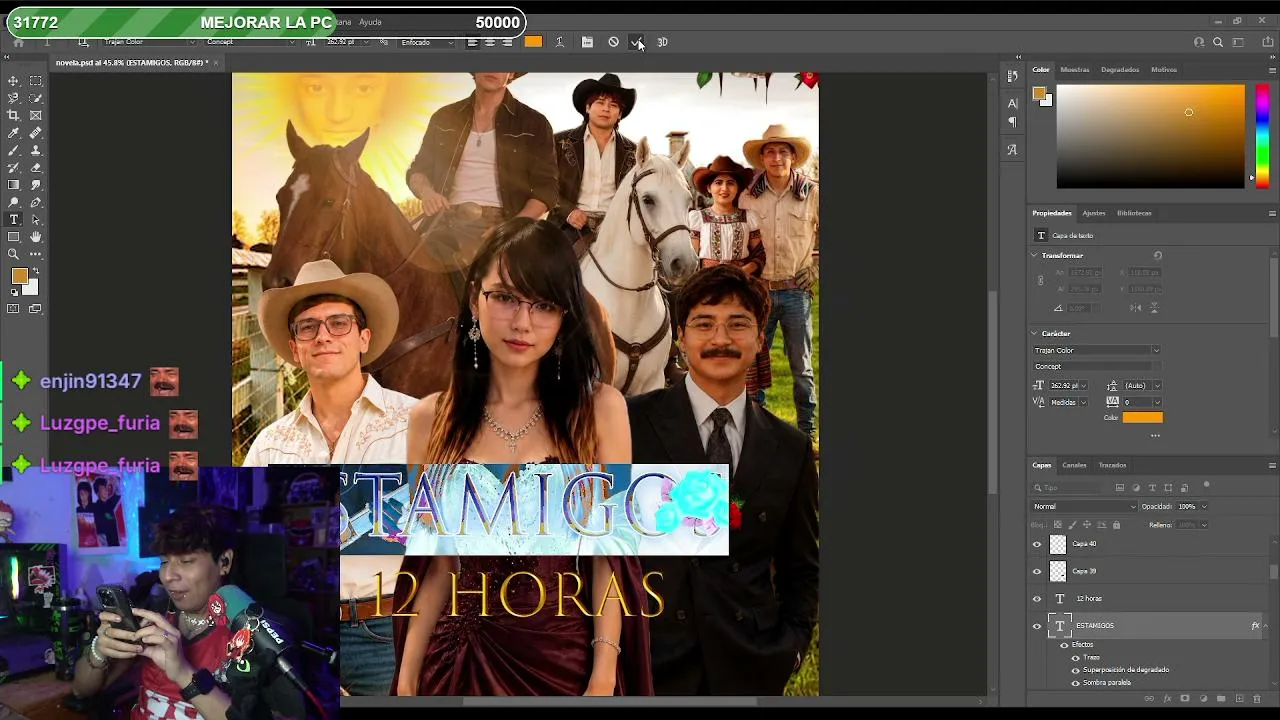The image size is (1280, 720).
Task: Toggle Sombra paralela effect visibility
Action: tap(1076, 683)
